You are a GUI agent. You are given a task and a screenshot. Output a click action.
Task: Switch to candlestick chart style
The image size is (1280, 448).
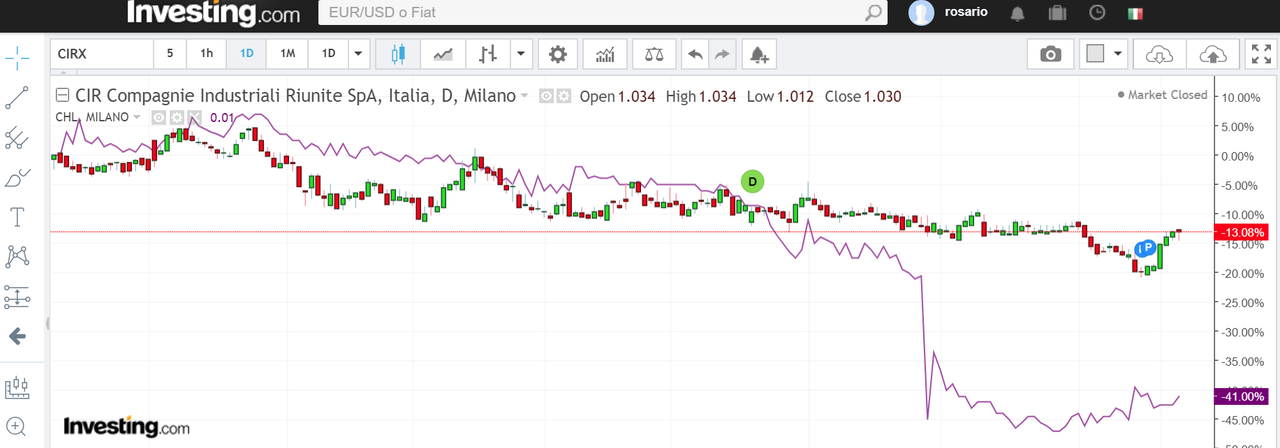pyautogui.click(x=398, y=54)
